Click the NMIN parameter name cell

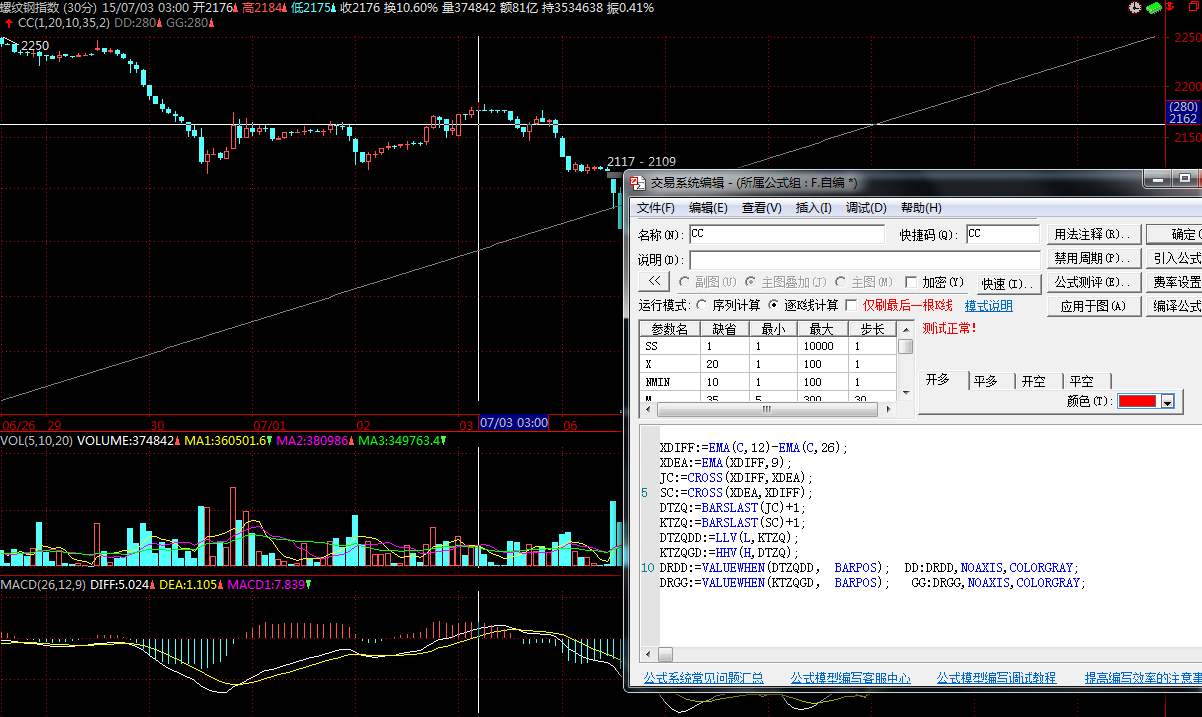(669, 382)
